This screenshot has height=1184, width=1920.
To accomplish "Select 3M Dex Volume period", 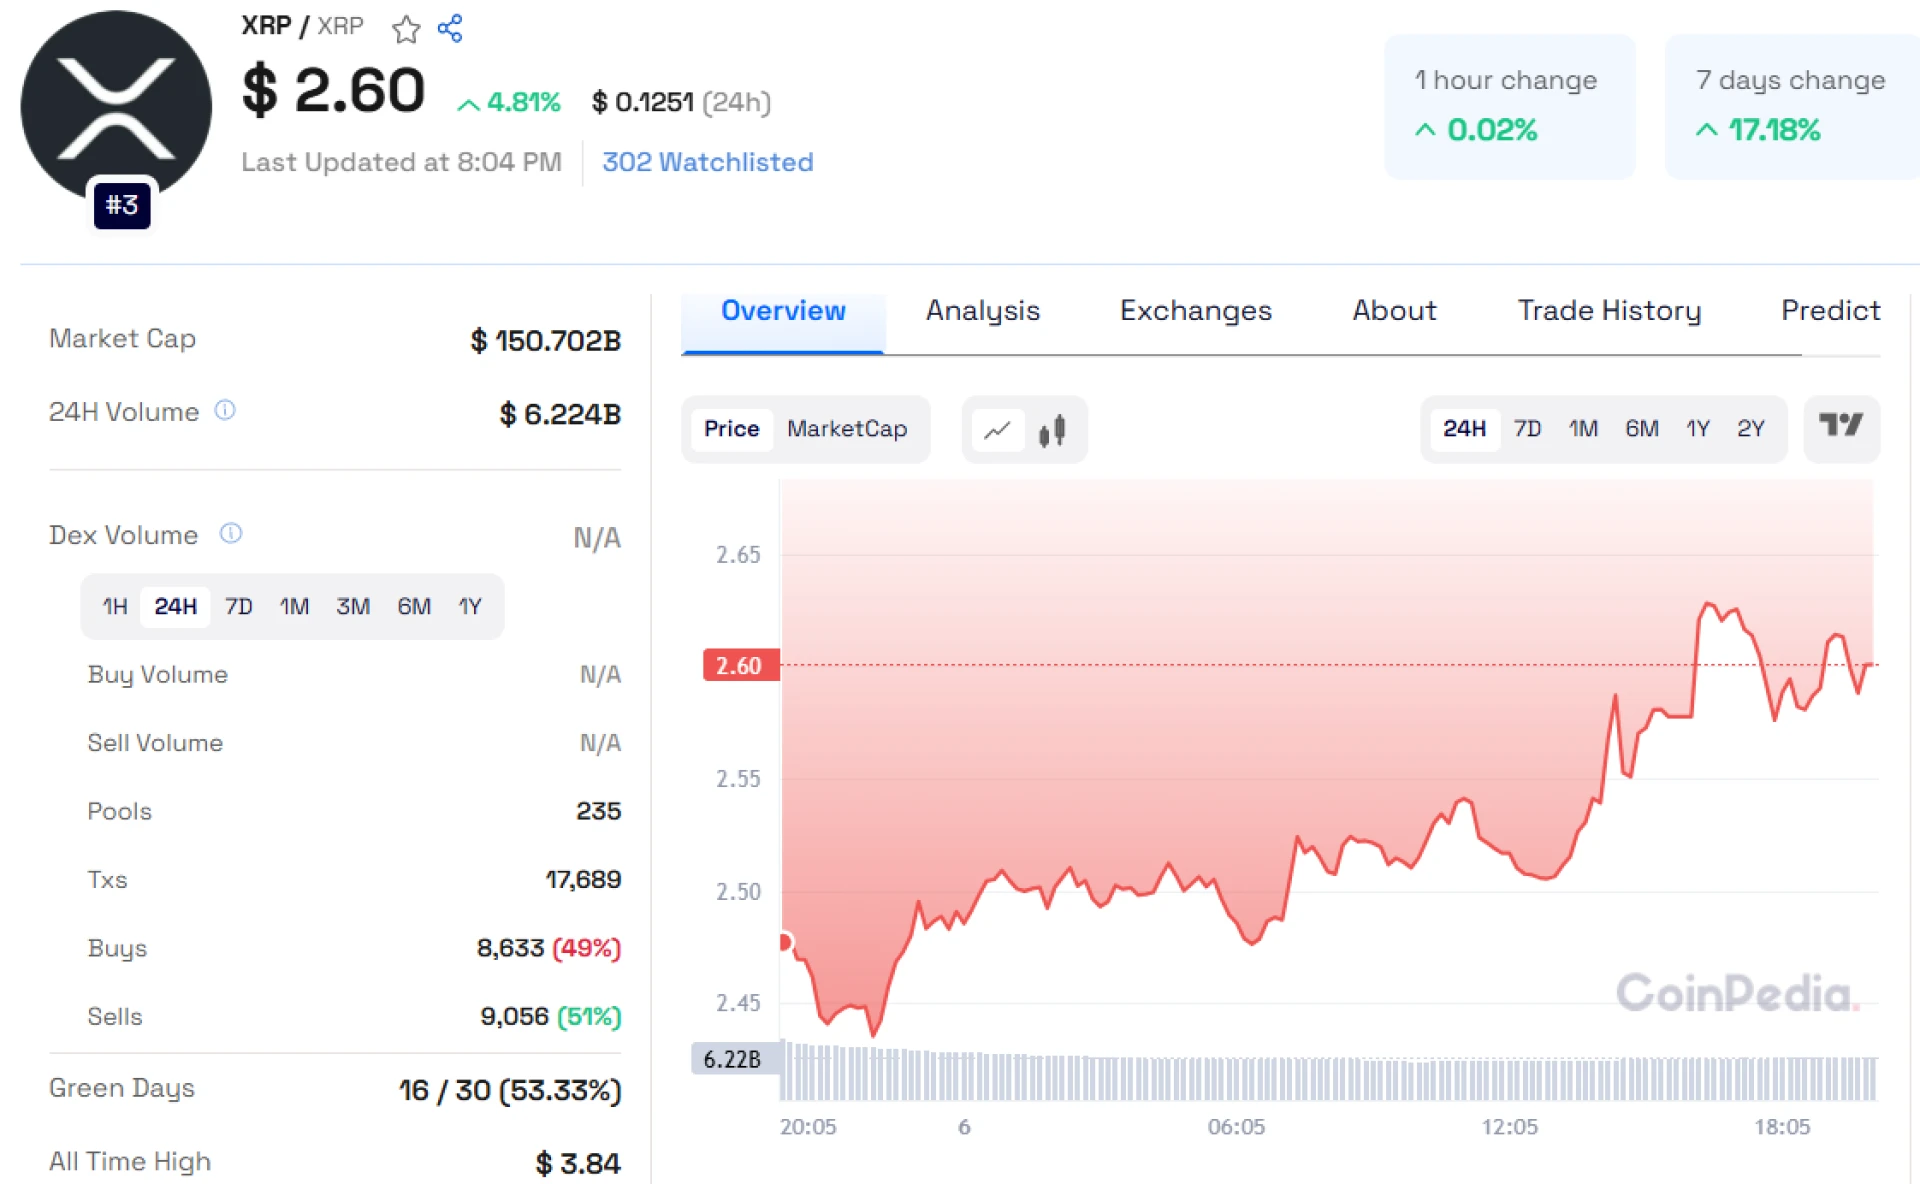I will click(x=352, y=606).
